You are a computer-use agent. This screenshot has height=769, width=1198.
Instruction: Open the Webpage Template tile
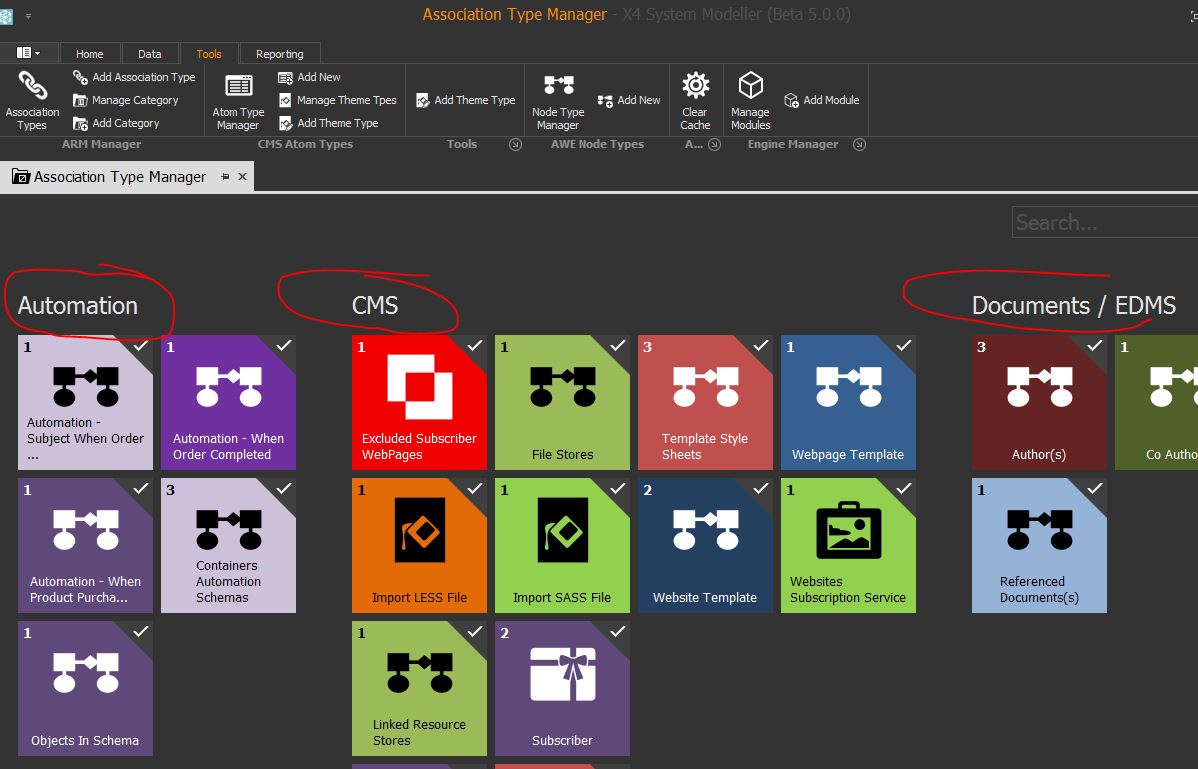(x=848, y=402)
